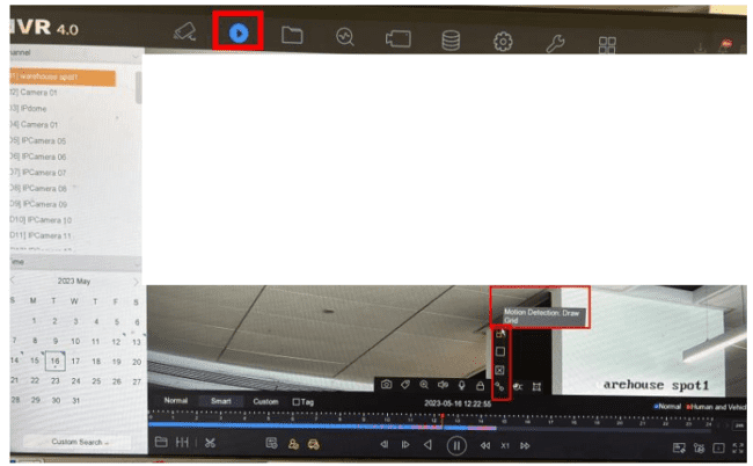Go to next month in calendar
Viewport: 753px width, 466px height.
[x=136, y=282]
